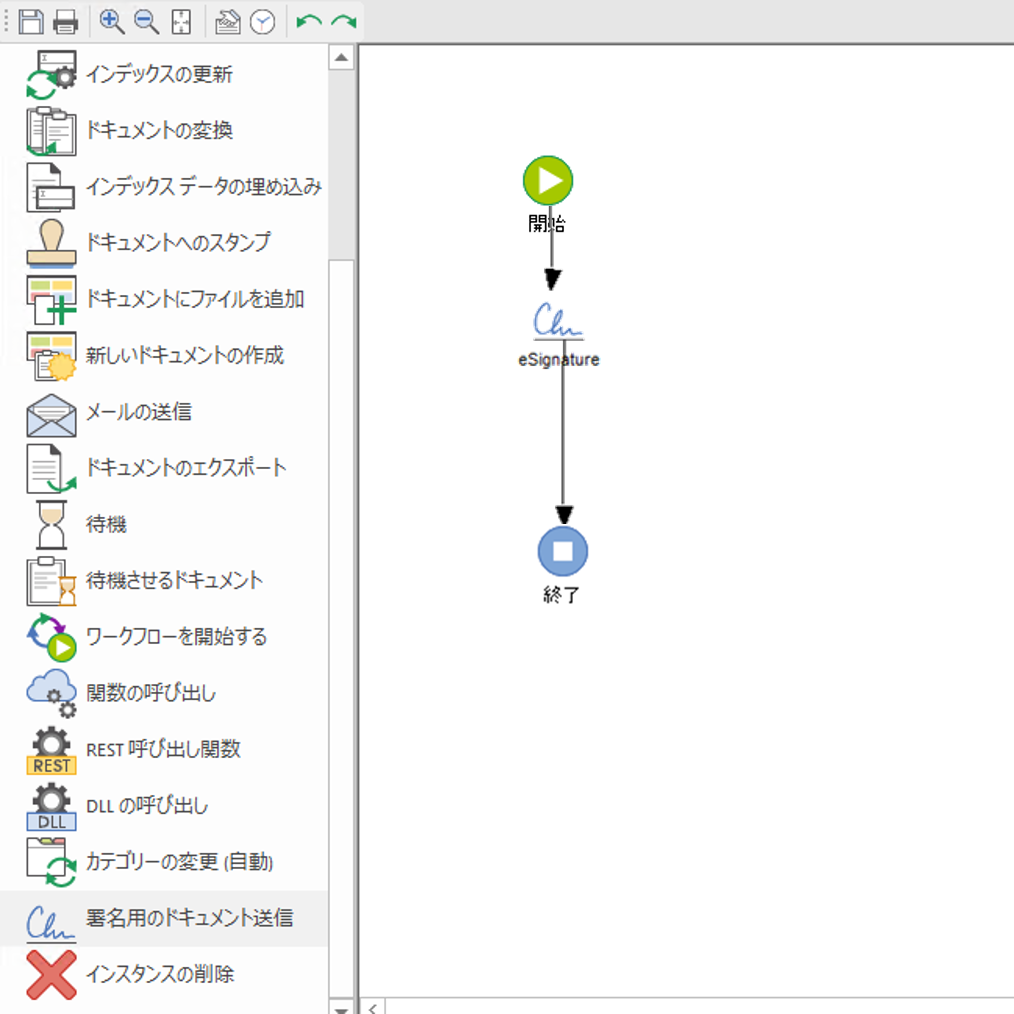Click the カテゴリーの変更 (自動) label
The width and height of the screenshot is (1014, 1014).
[x=179, y=862]
